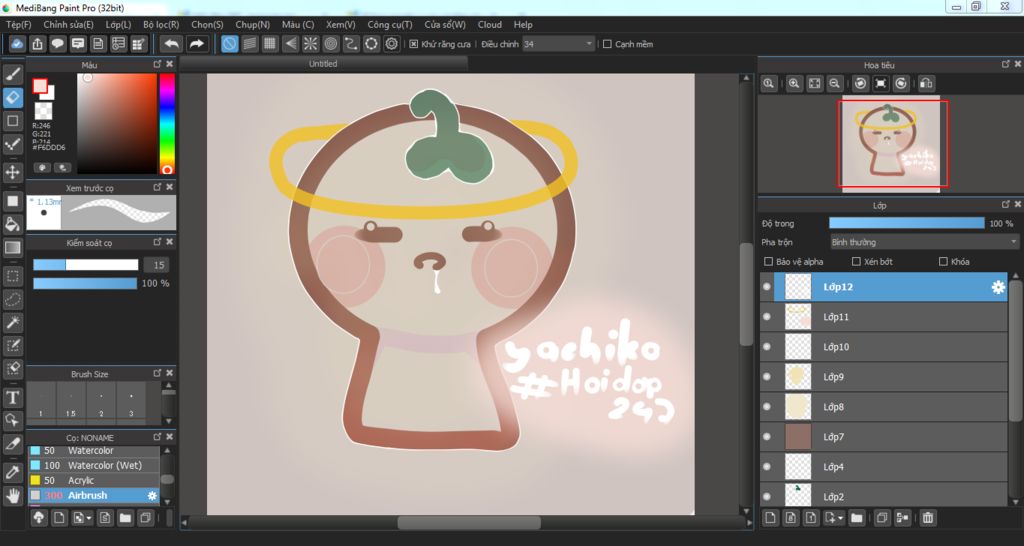Flip the view in Navigator panel

coord(926,84)
